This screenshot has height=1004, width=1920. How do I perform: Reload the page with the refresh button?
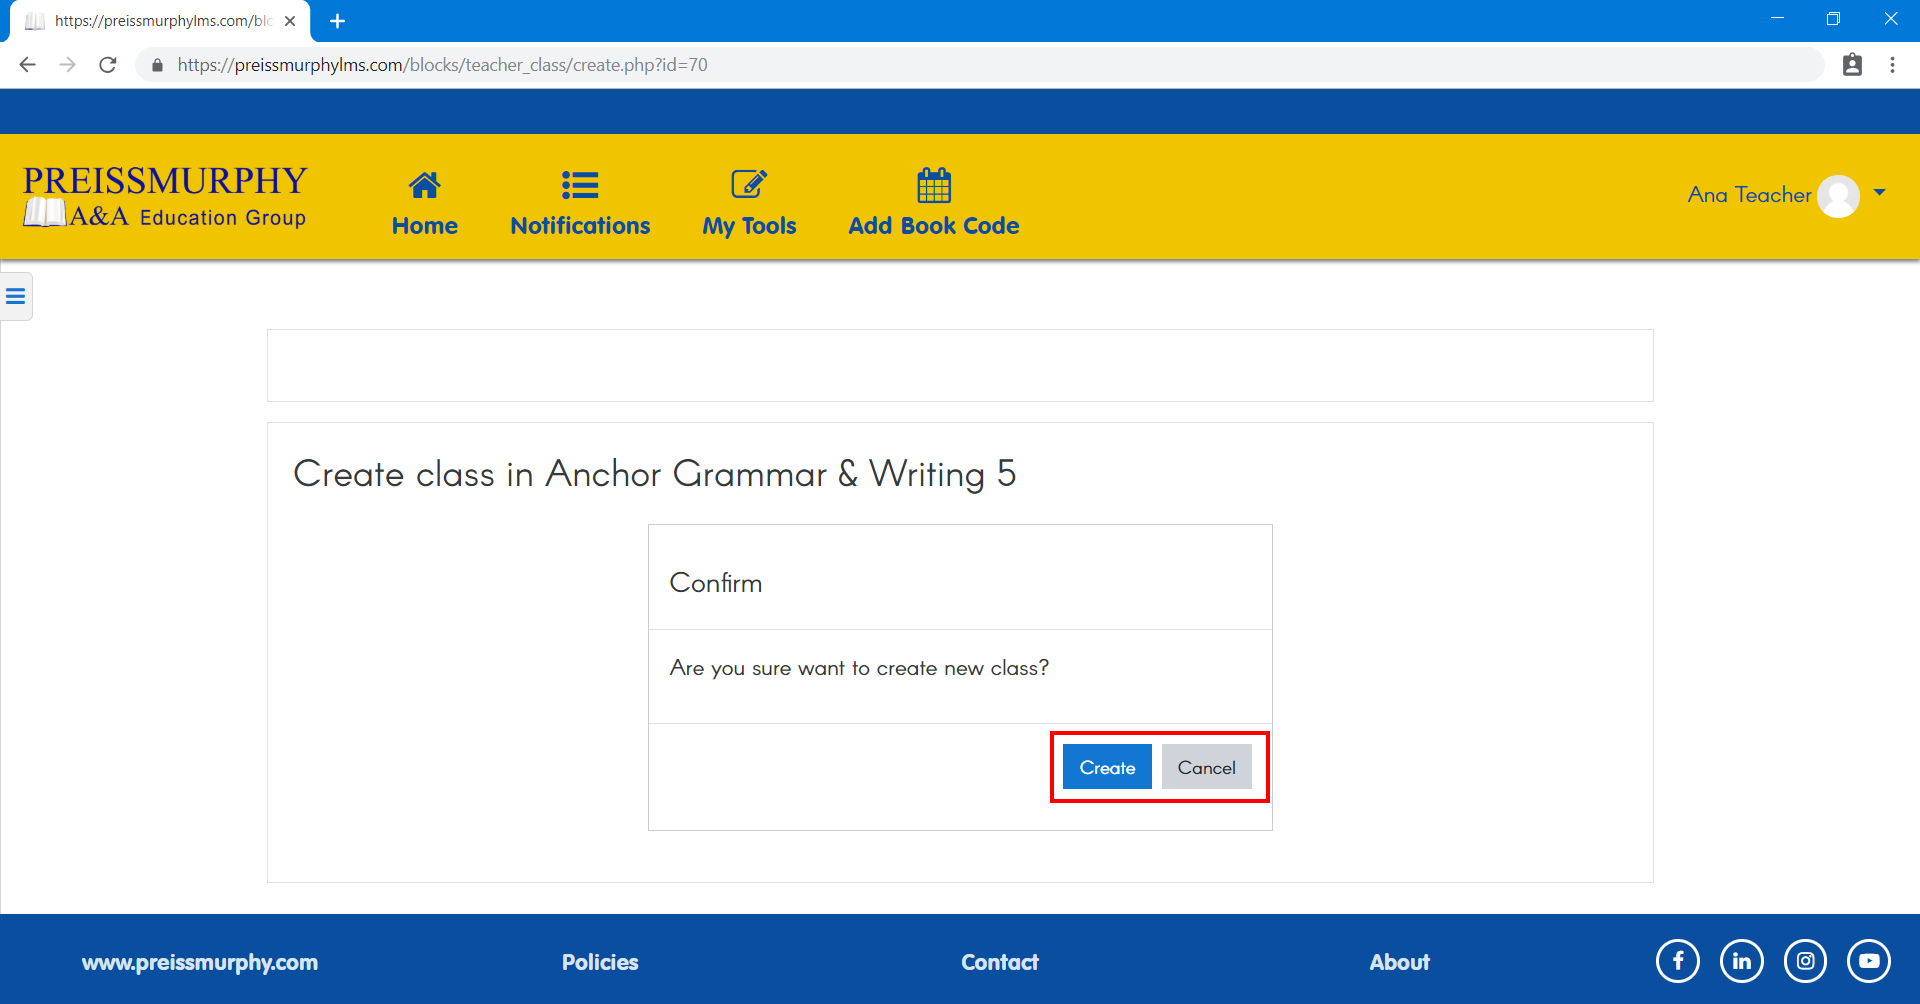[108, 65]
